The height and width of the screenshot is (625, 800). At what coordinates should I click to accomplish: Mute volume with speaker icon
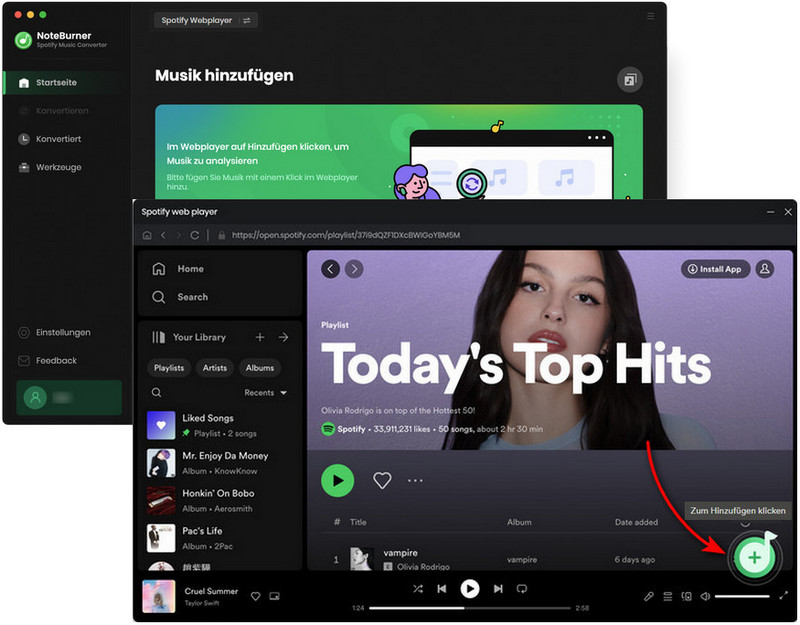[x=705, y=596]
